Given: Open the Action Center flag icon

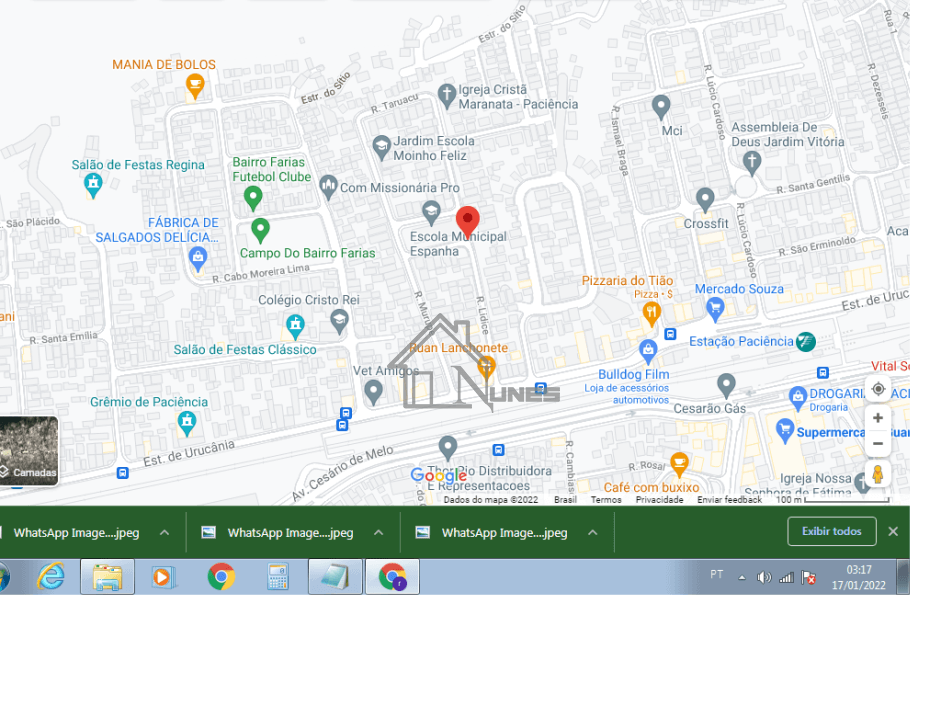Looking at the screenshot, I should point(808,578).
